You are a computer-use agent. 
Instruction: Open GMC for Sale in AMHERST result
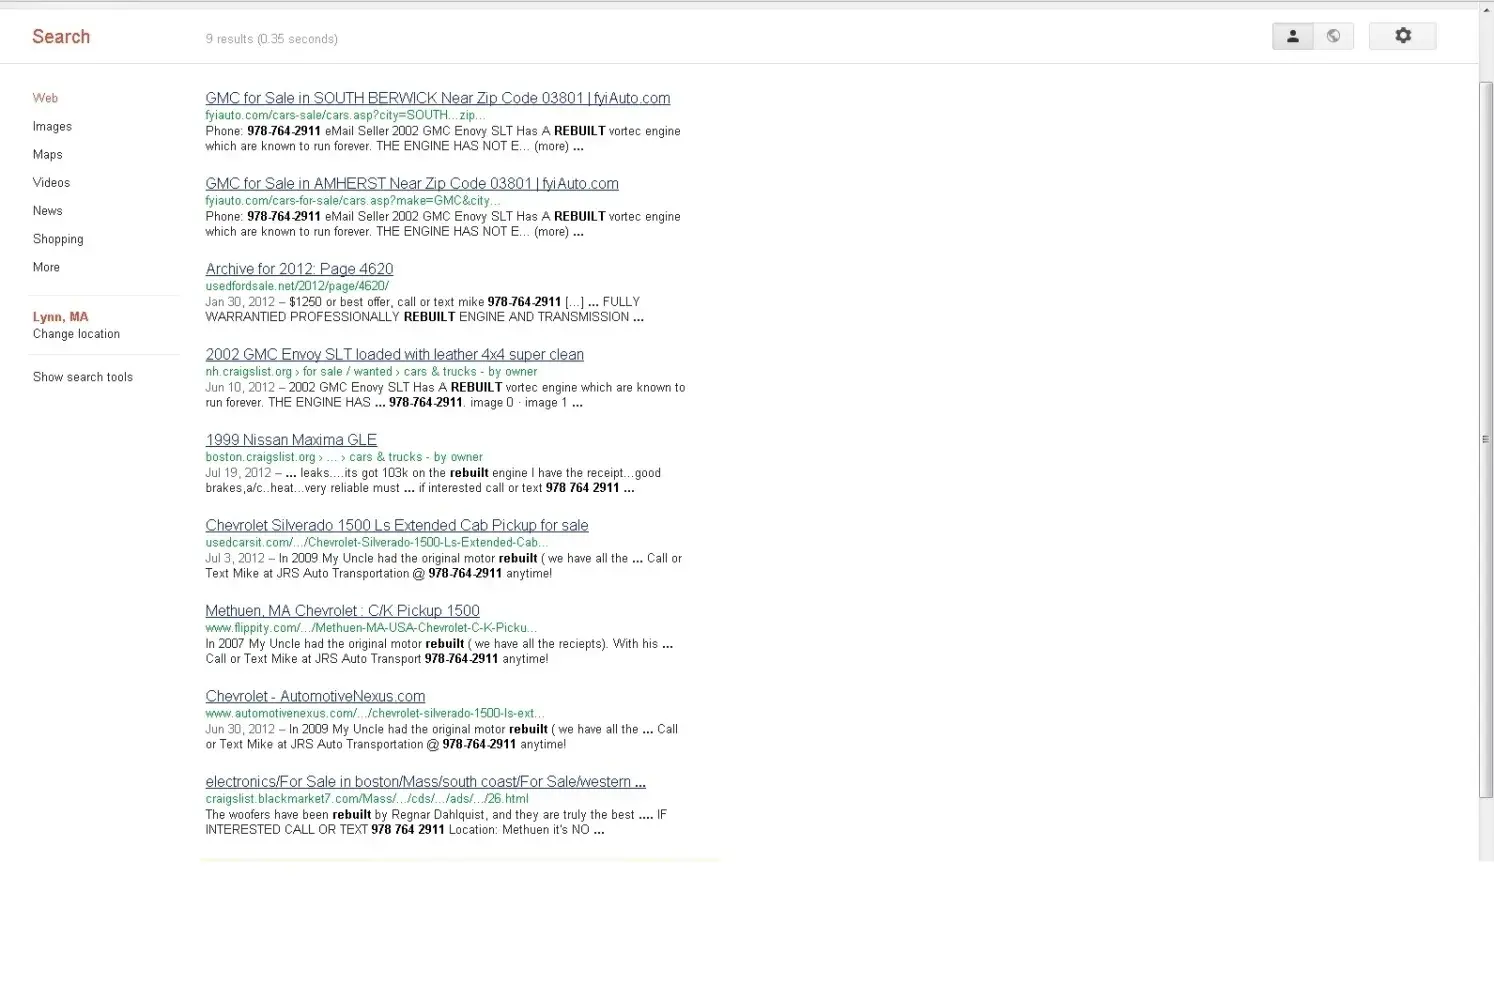pyautogui.click(x=412, y=184)
